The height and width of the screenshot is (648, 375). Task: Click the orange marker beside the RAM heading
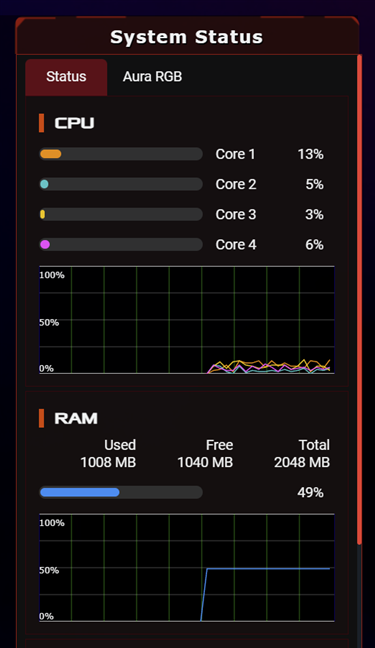click(41, 418)
